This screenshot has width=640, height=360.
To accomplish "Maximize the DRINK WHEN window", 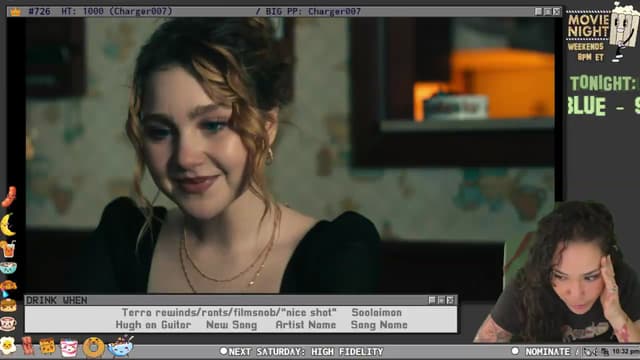I will (441, 300).
